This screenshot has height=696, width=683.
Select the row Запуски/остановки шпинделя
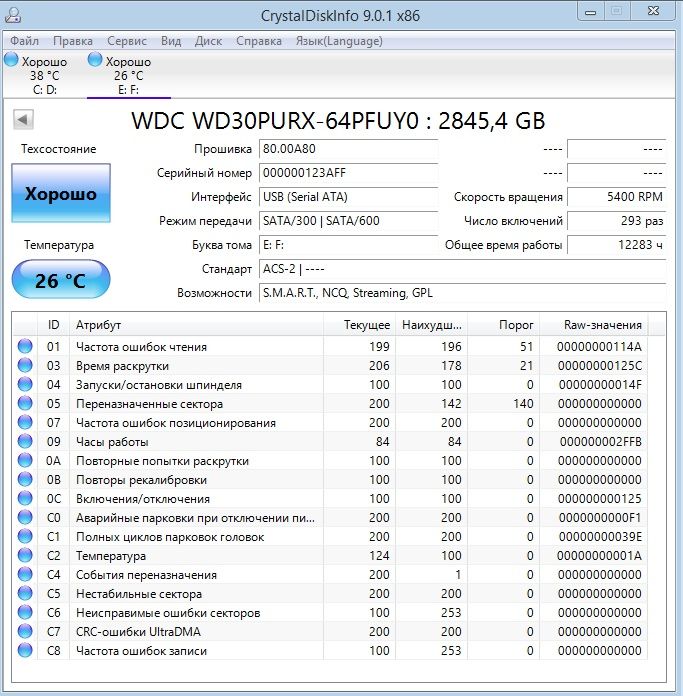pyautogui.click(x=330, y=384)
